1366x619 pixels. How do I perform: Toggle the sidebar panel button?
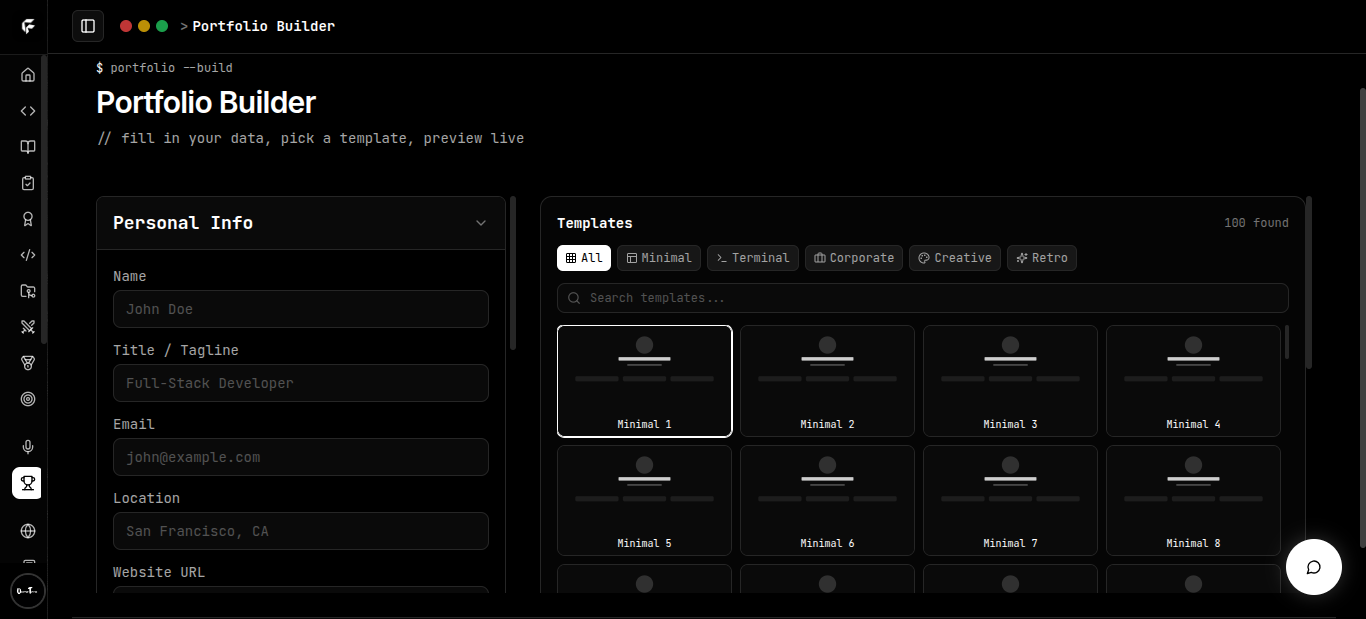(88, 26)
